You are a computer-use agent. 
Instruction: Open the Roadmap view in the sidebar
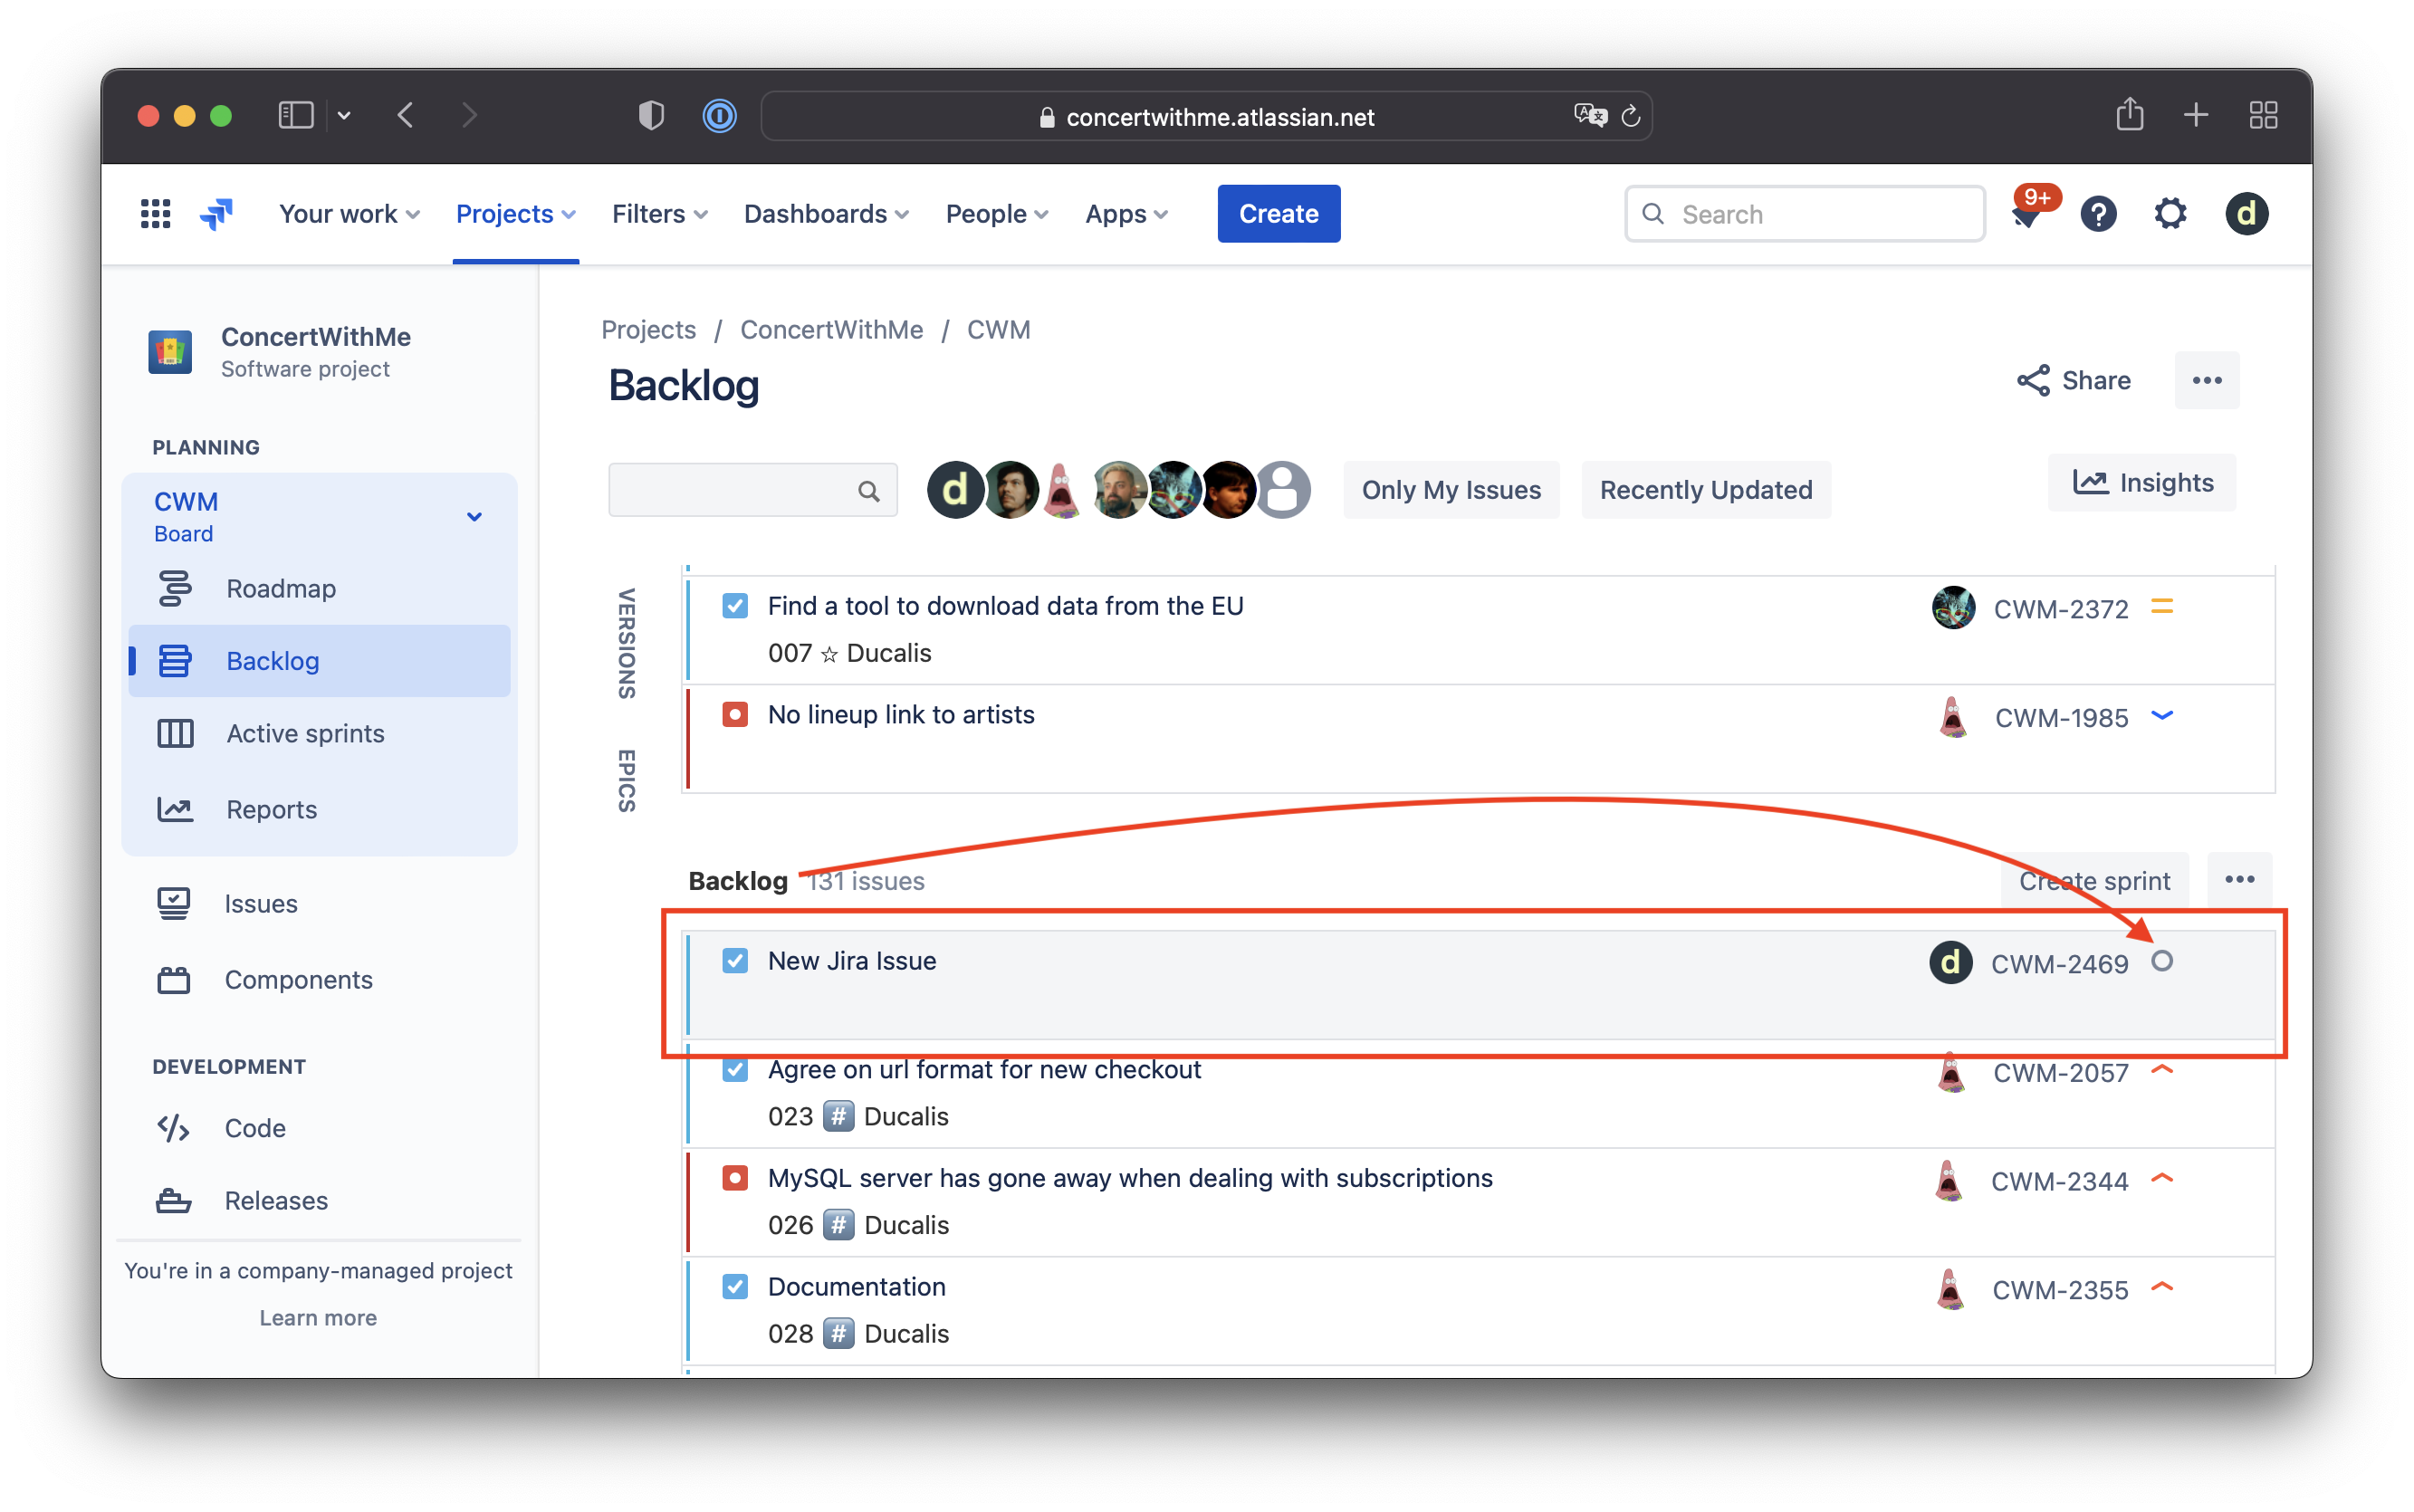[x=280, y=588]
